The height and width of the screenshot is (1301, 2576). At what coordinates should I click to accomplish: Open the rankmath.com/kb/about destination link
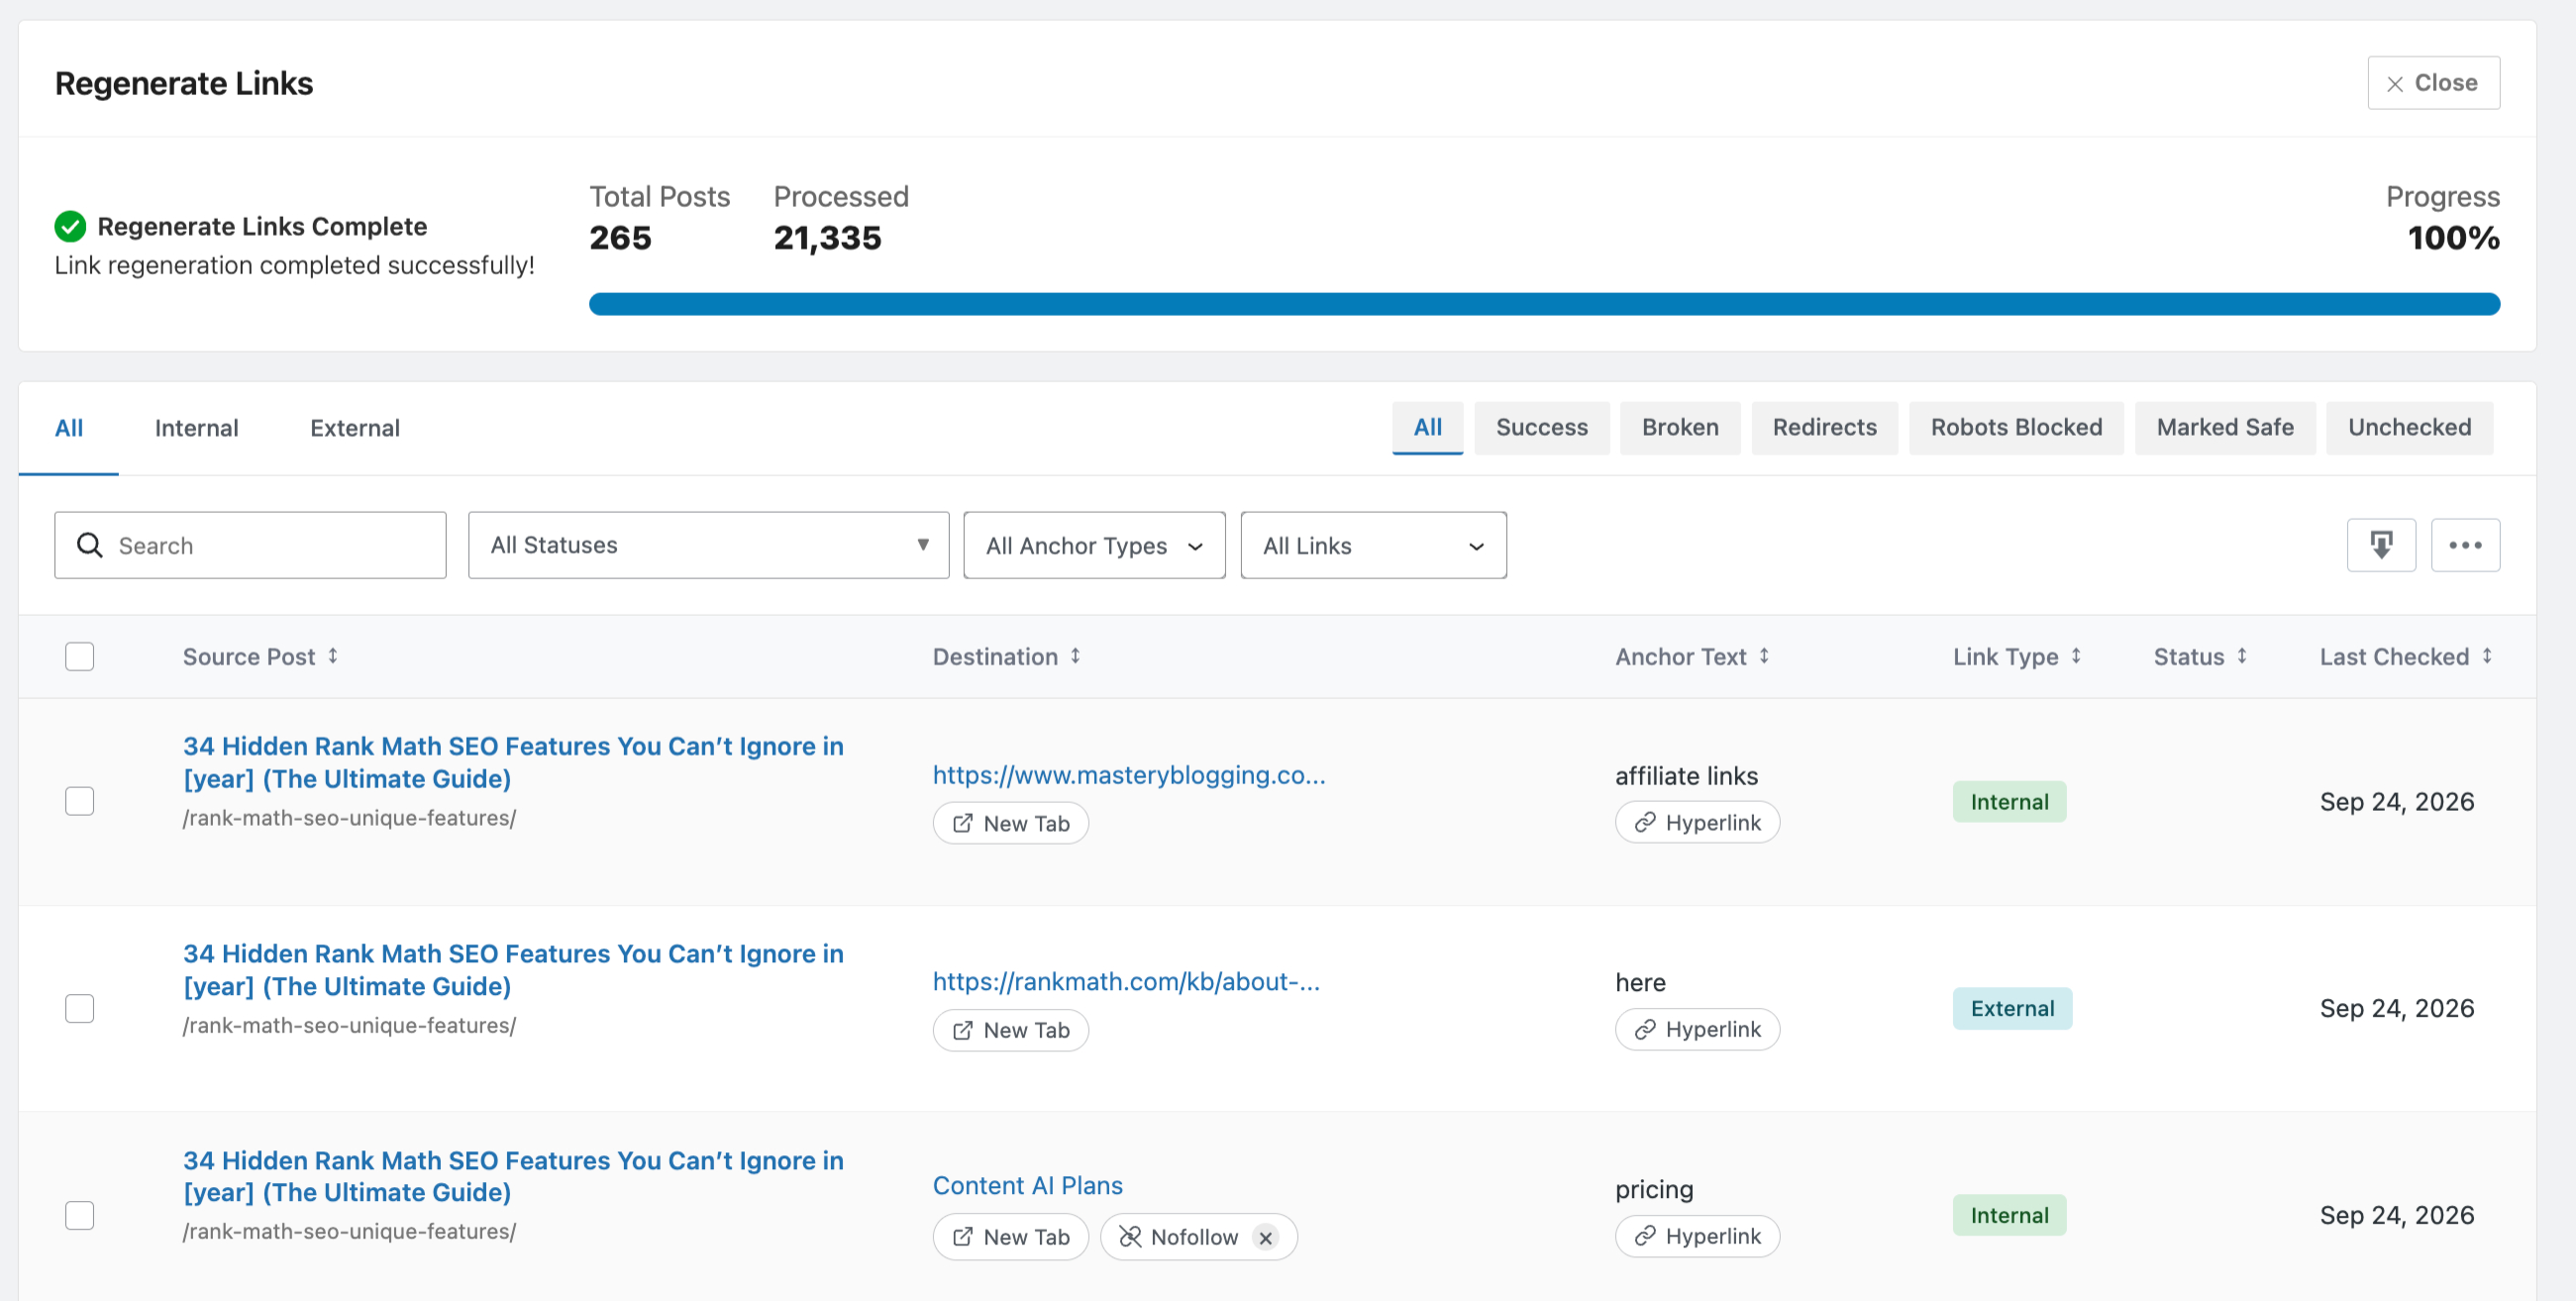(1126, 982)
